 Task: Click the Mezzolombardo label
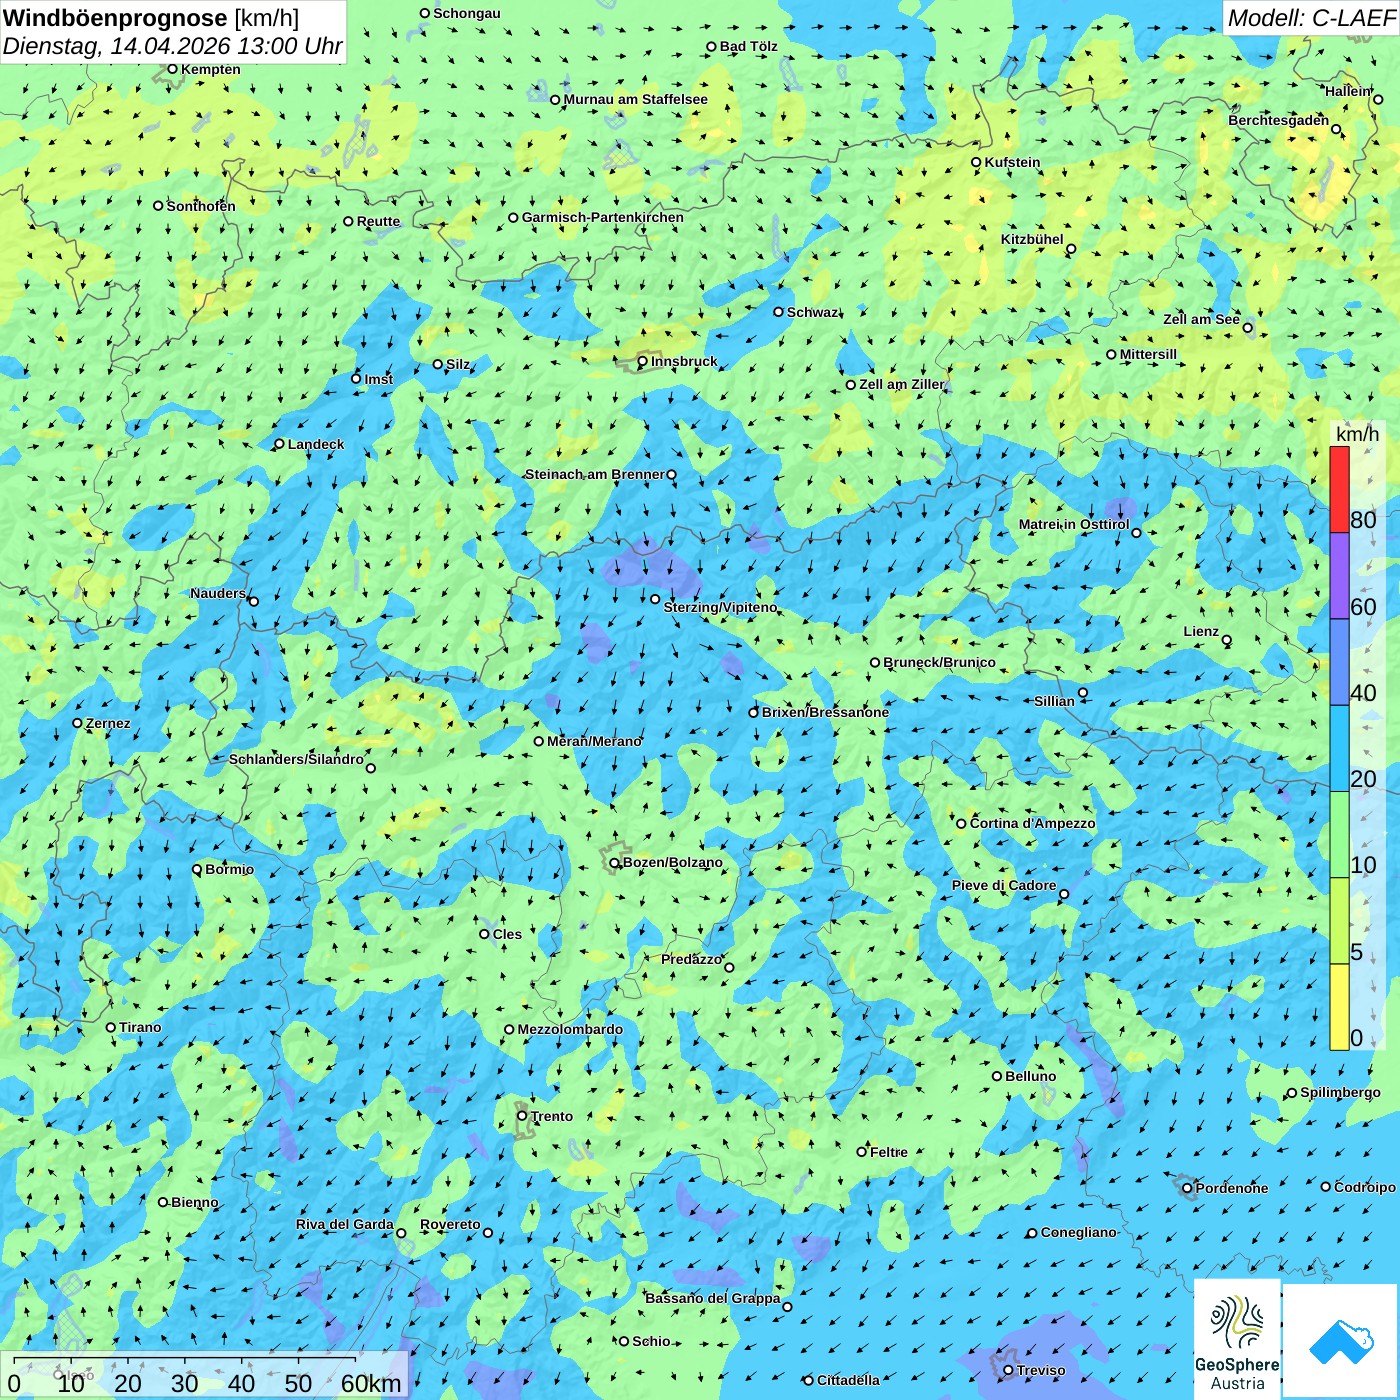click(570, 1029)
